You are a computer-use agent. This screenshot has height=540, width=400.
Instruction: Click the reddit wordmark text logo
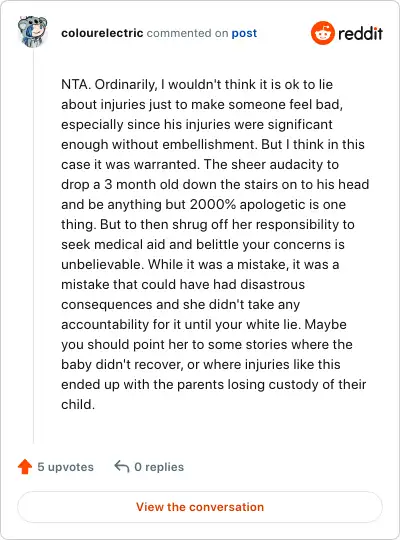(x=360, y=34)
